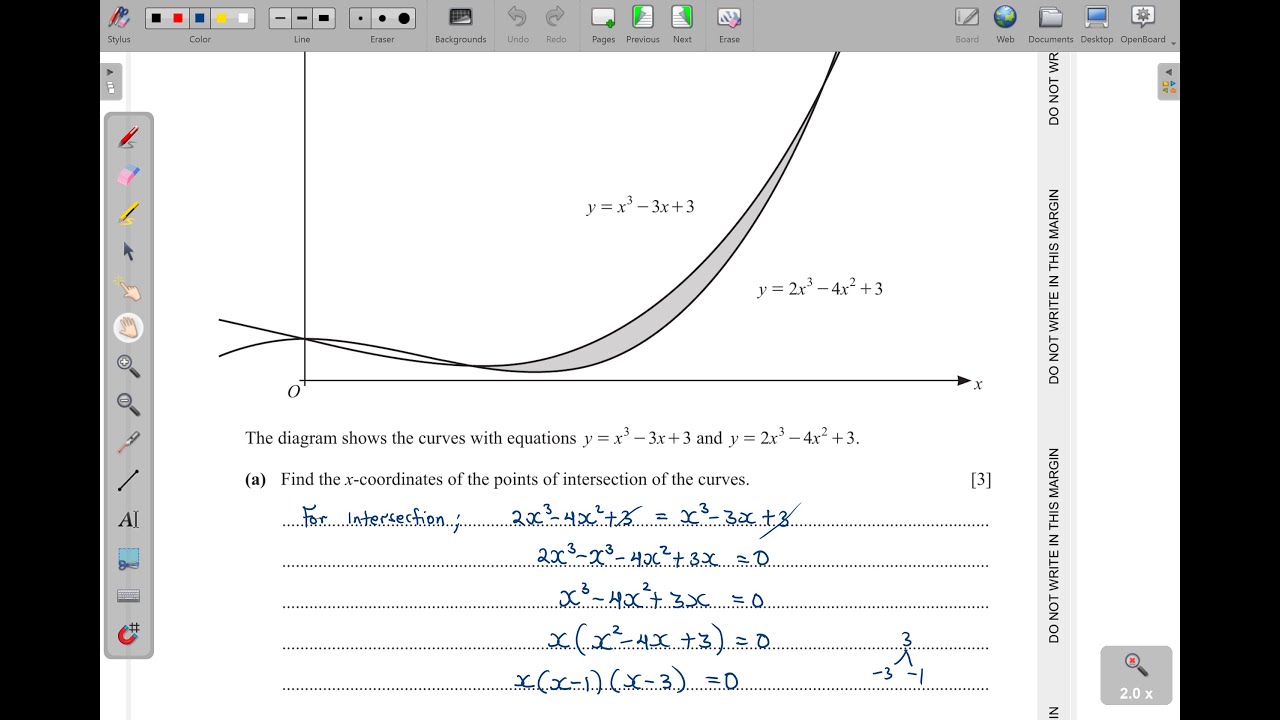Open the Backgrounds chooser

coord(460,25)
